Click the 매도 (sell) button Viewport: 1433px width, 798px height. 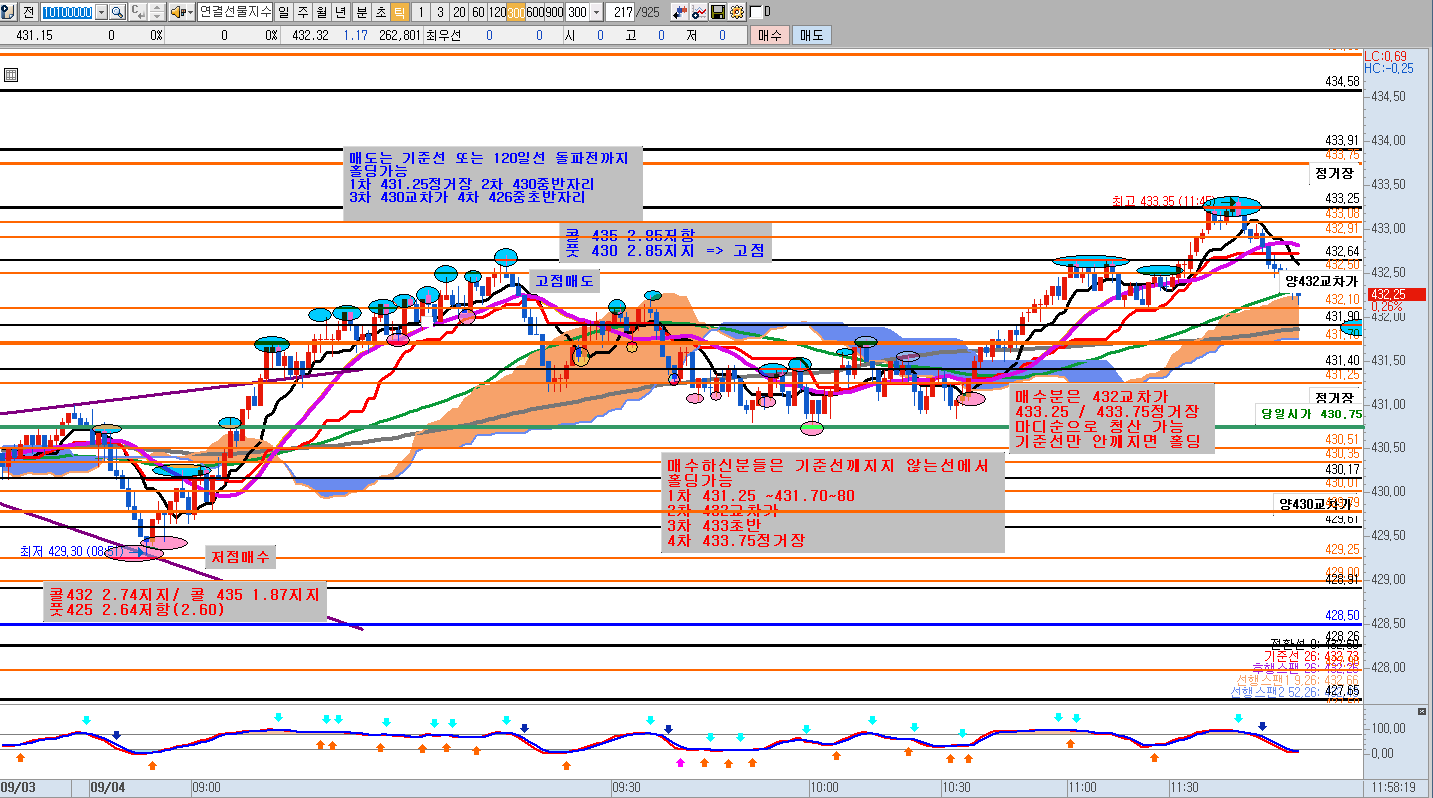tap(811, 35)
